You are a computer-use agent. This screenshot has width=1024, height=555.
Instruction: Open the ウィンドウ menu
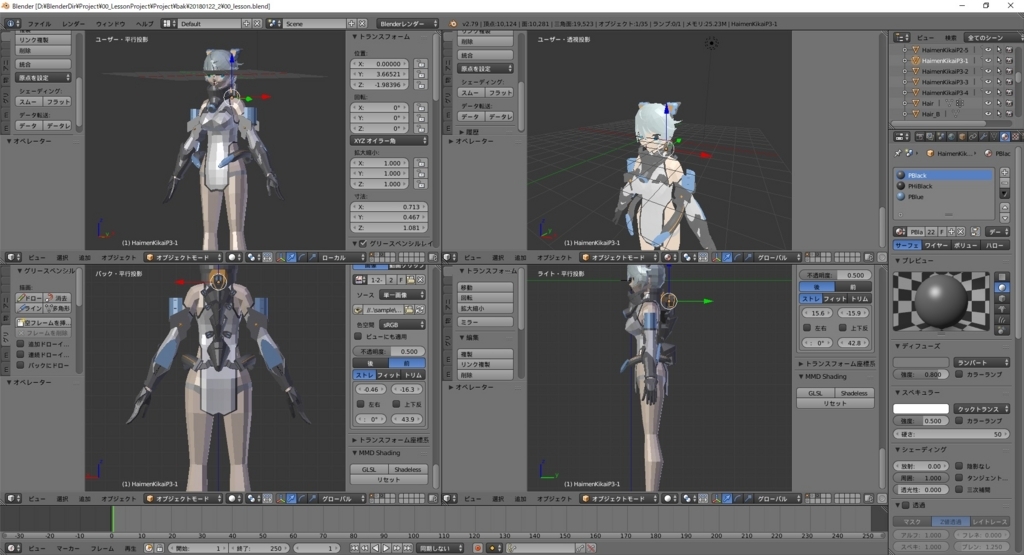coord(110,24)
